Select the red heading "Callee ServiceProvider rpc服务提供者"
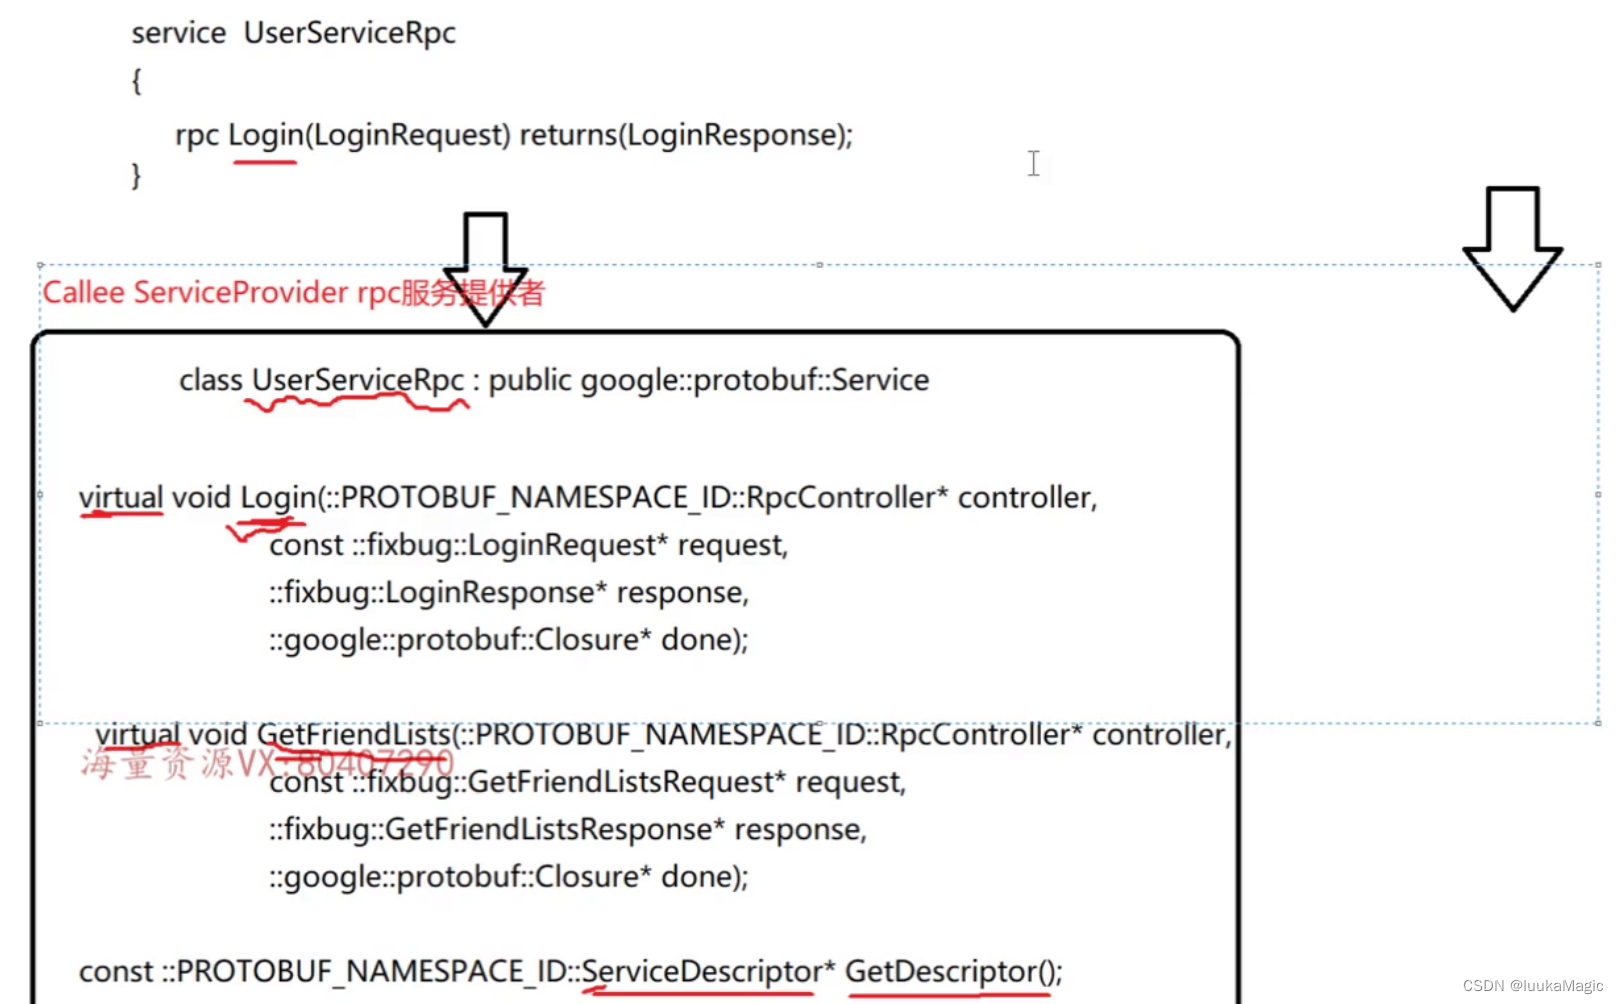 click(293, 292)
